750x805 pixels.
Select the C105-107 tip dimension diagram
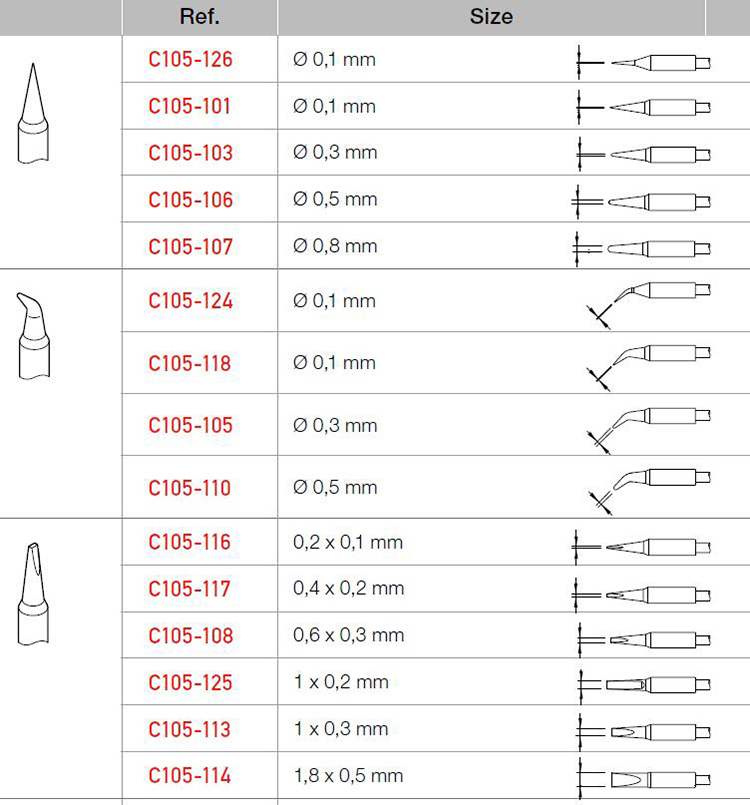click(644, 247)
